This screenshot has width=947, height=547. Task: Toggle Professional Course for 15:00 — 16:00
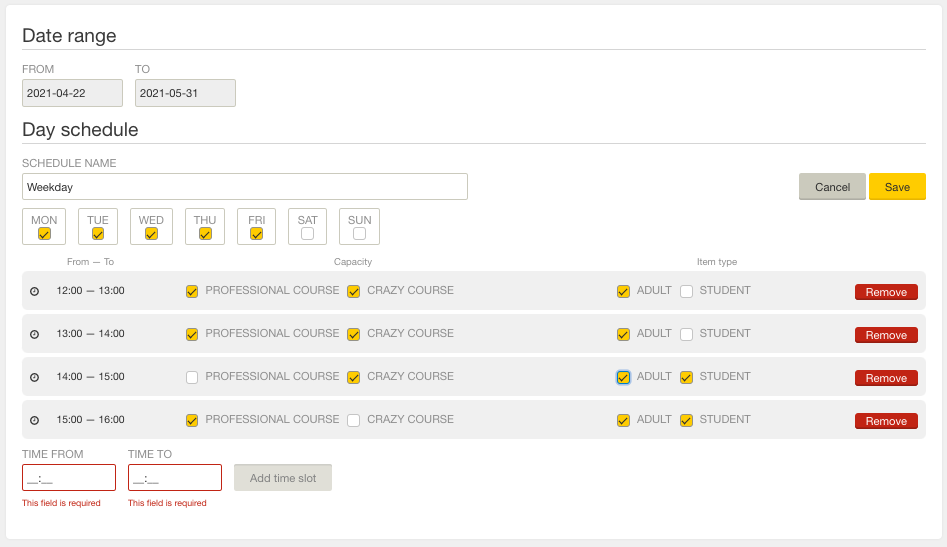click(192, 421)
